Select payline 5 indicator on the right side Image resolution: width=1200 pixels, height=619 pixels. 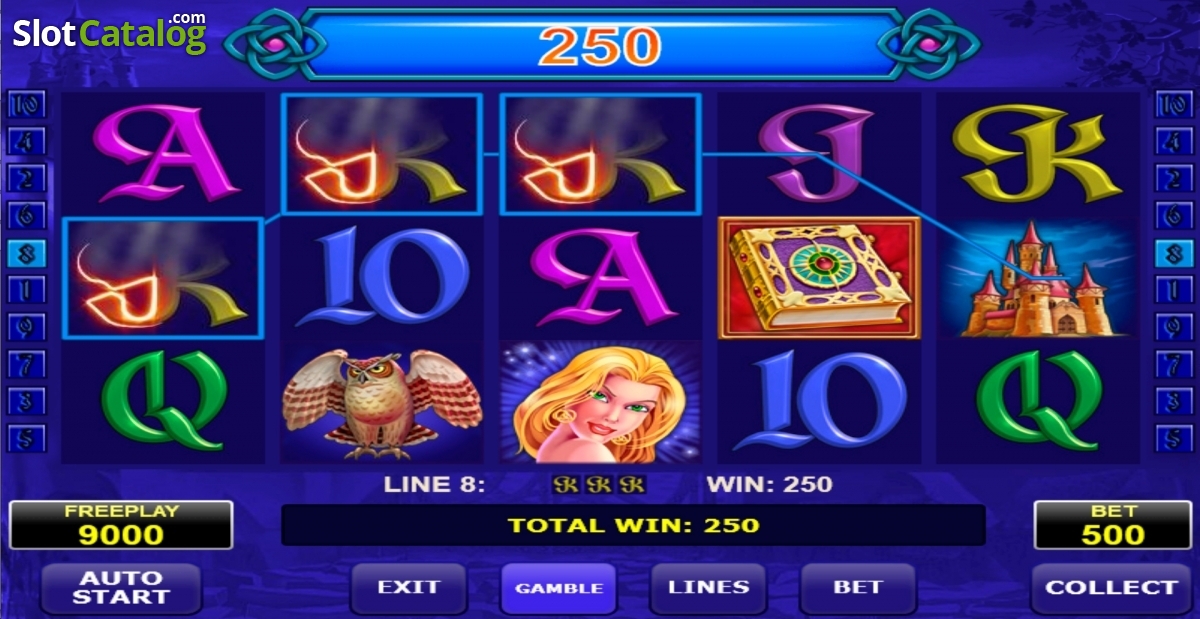(1174, 438)
